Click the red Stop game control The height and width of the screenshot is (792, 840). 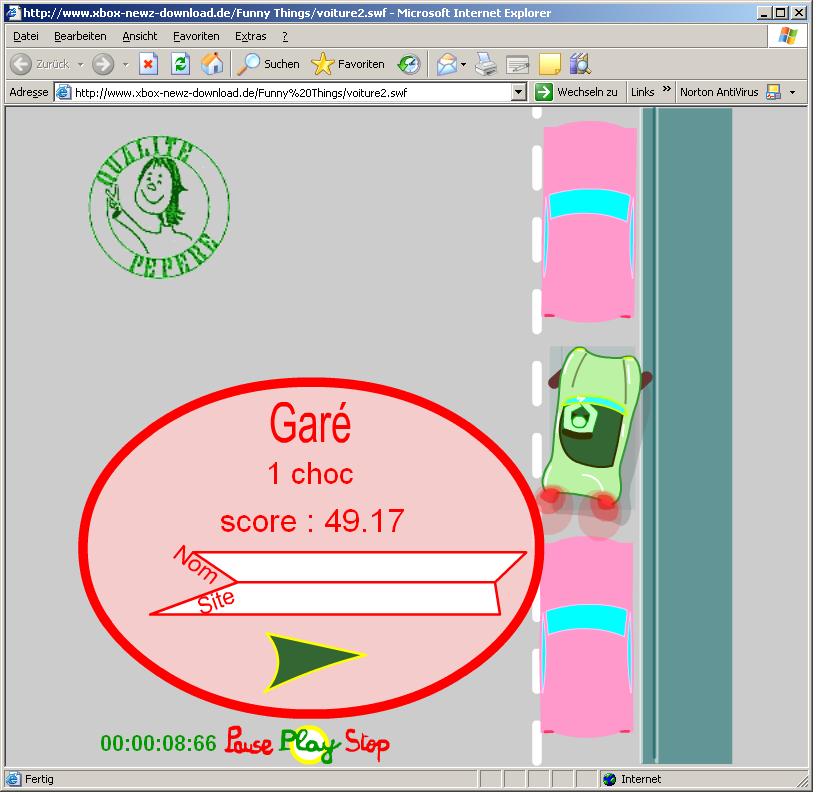(367, 744)
